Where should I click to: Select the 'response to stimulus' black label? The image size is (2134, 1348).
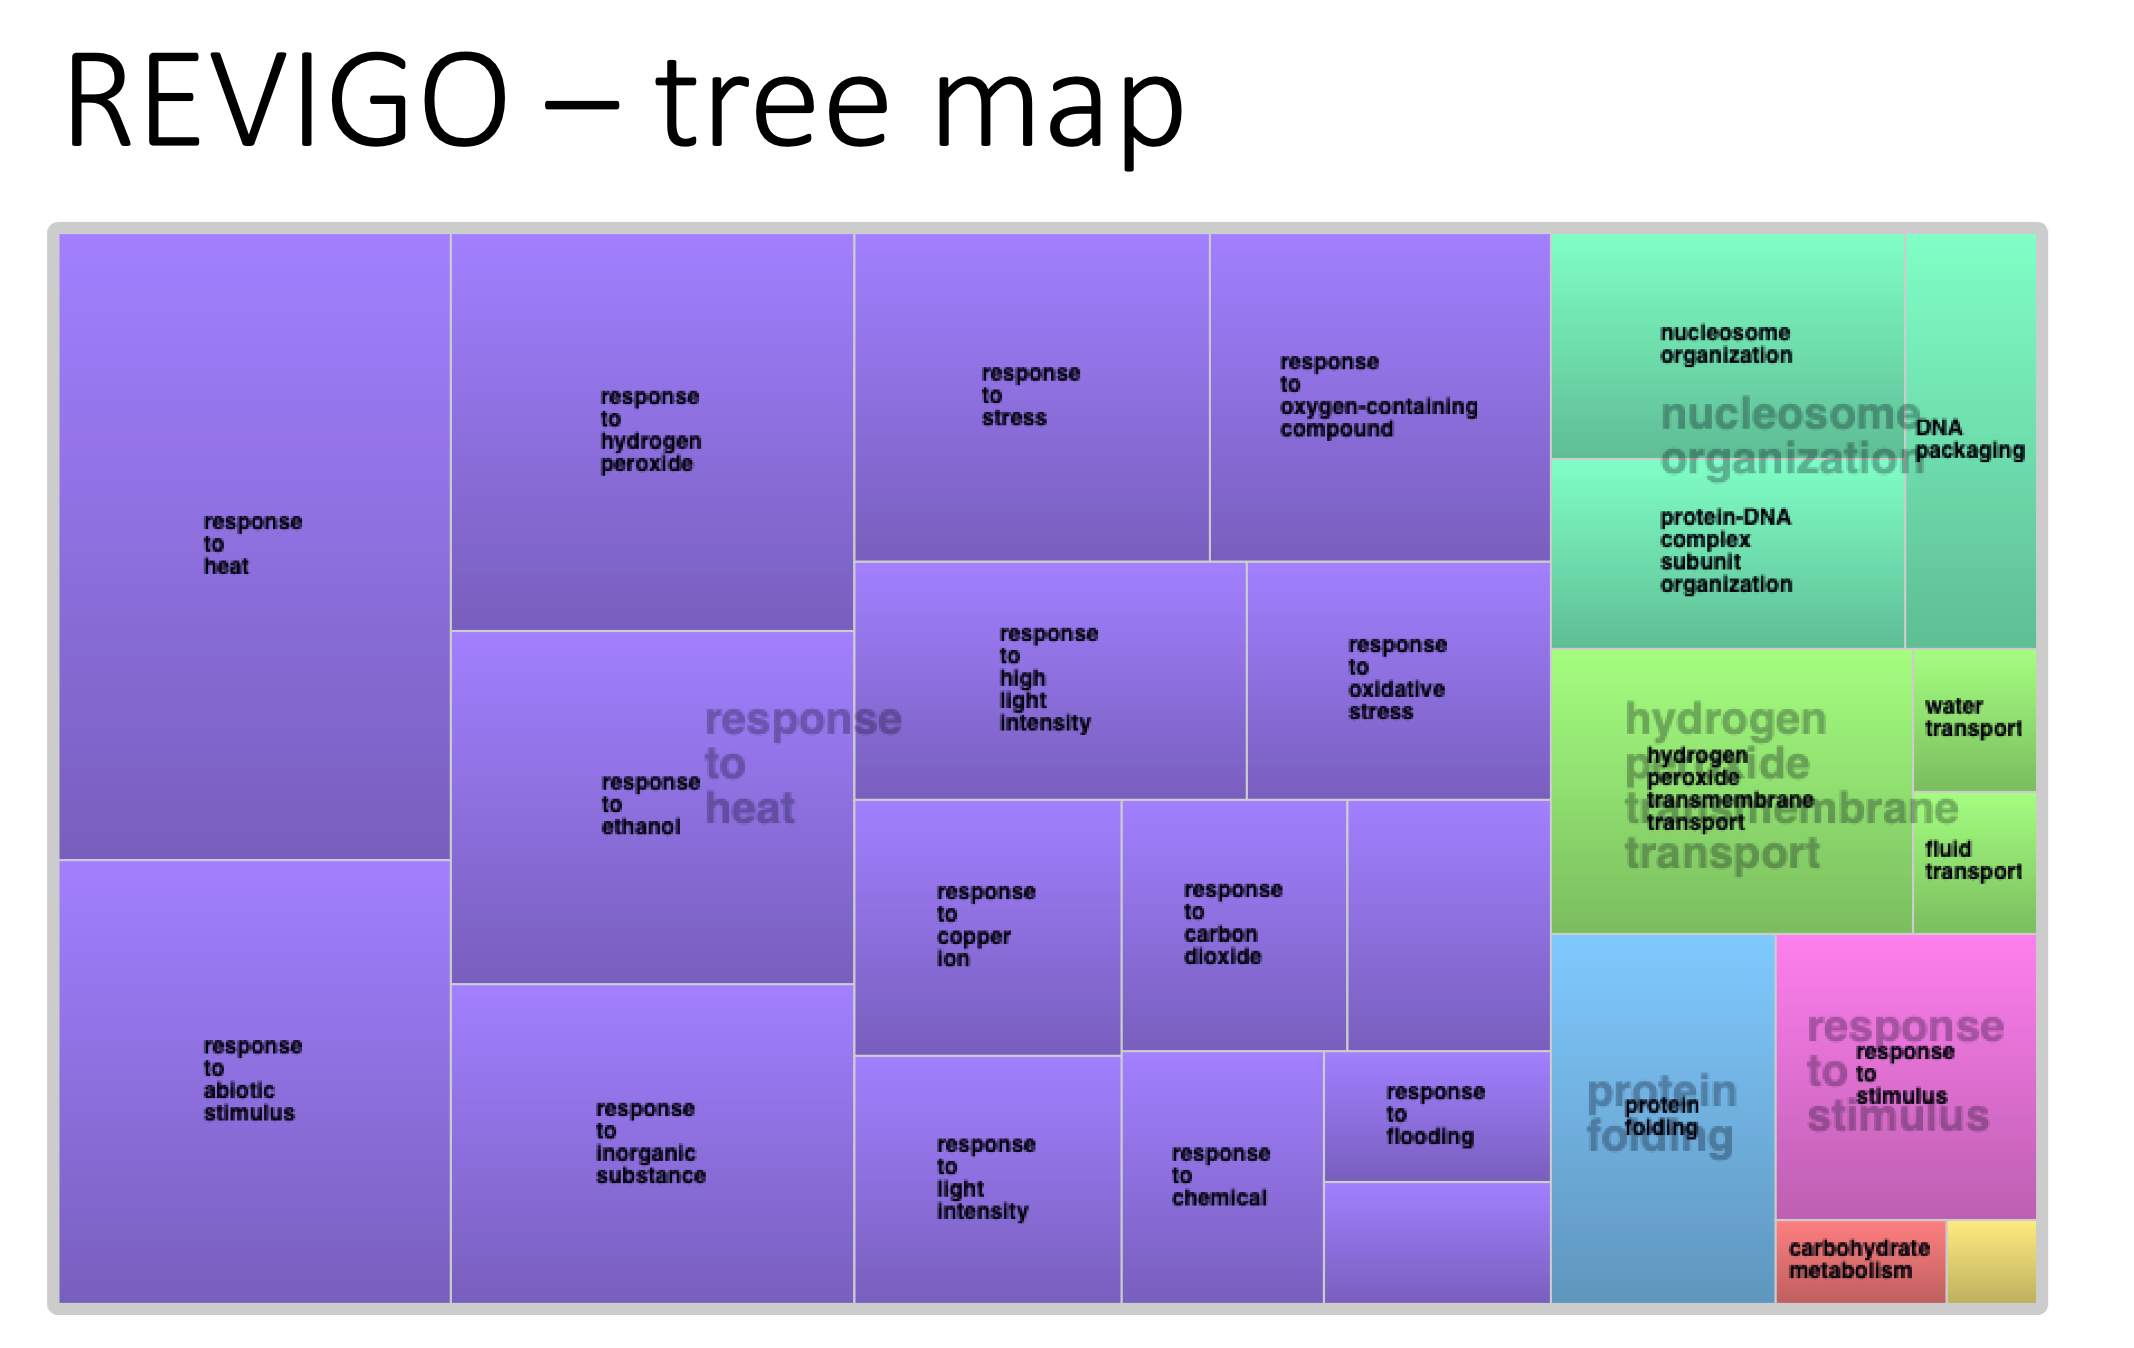(x=1904, y=1074)
